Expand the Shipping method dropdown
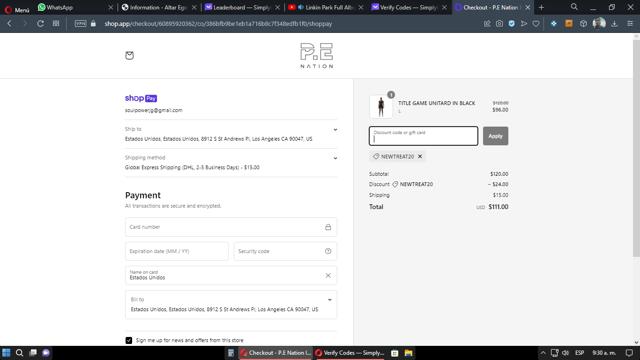Screen dimensions: 640x360 click(x=335, y=158)
